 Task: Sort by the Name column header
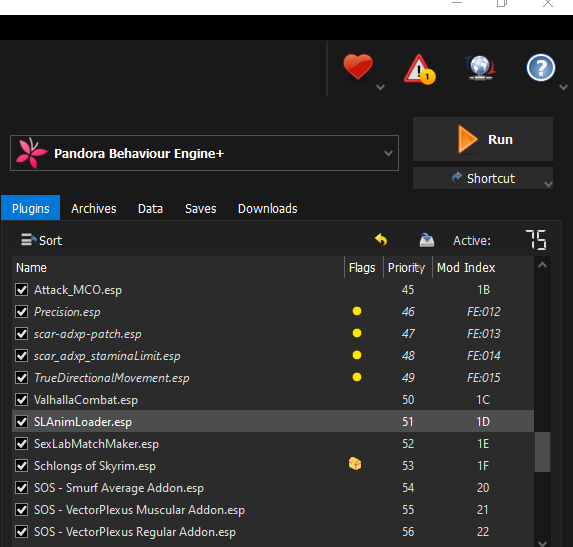click(178, 267)
